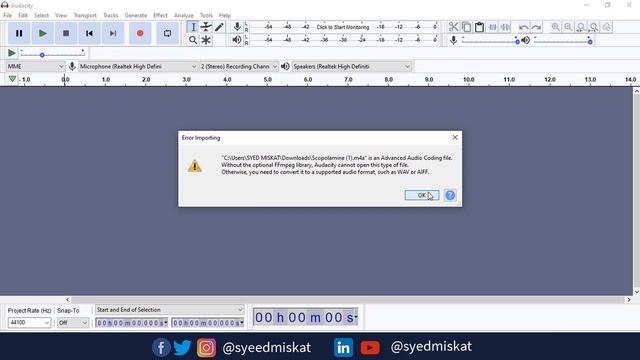Click the Zoom Out icon
The image size is (640, 360).
(568, 27)
